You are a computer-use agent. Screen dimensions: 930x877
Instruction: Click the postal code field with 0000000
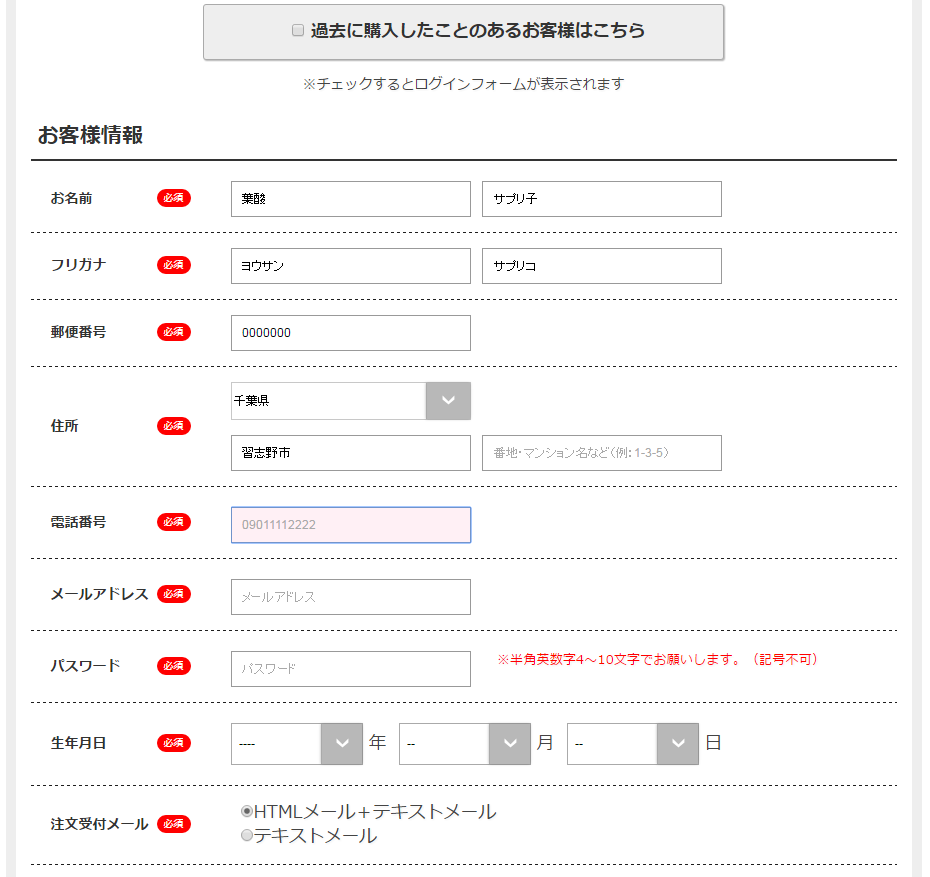[350, 333]
